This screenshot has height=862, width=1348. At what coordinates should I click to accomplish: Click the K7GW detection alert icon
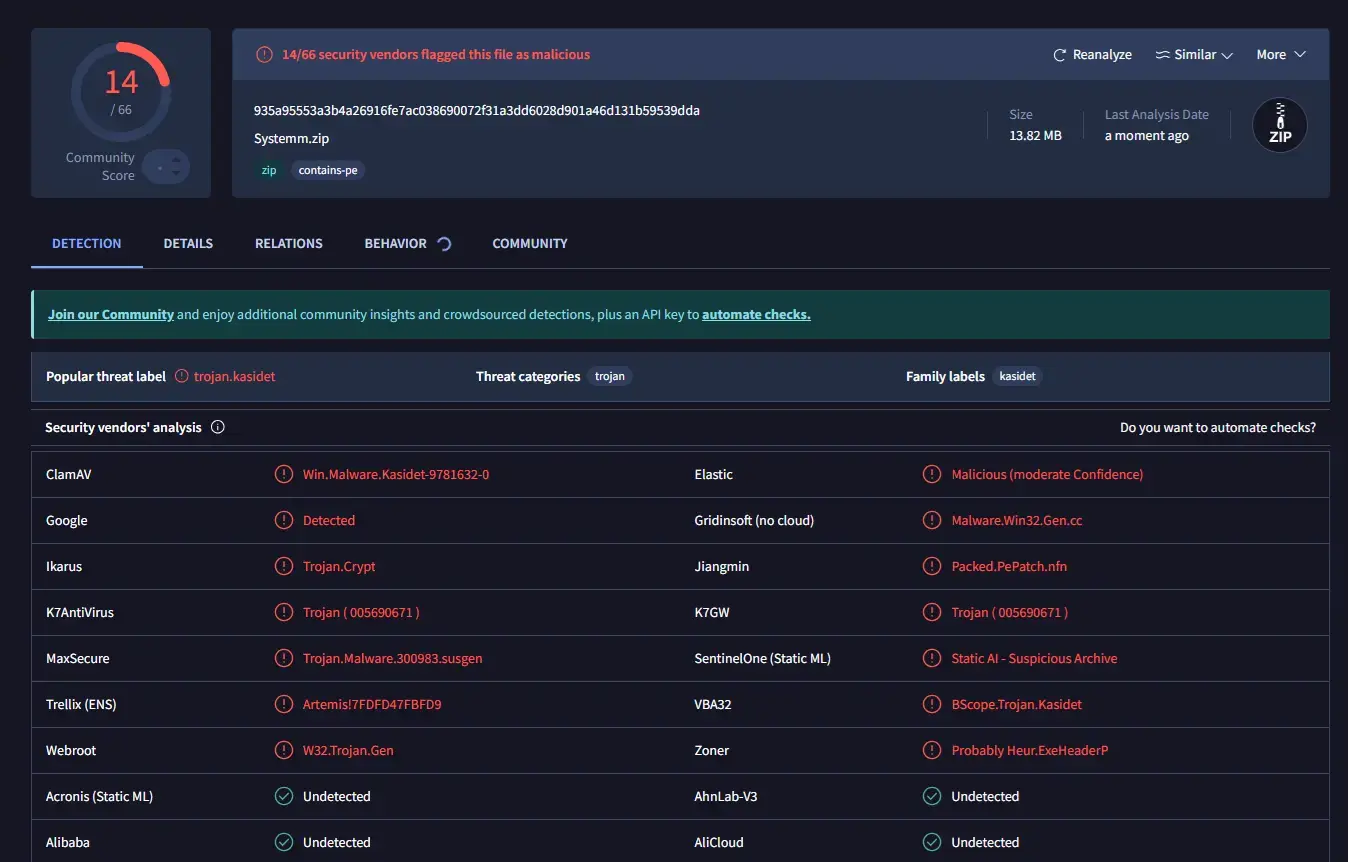click(x=932, y=612)
